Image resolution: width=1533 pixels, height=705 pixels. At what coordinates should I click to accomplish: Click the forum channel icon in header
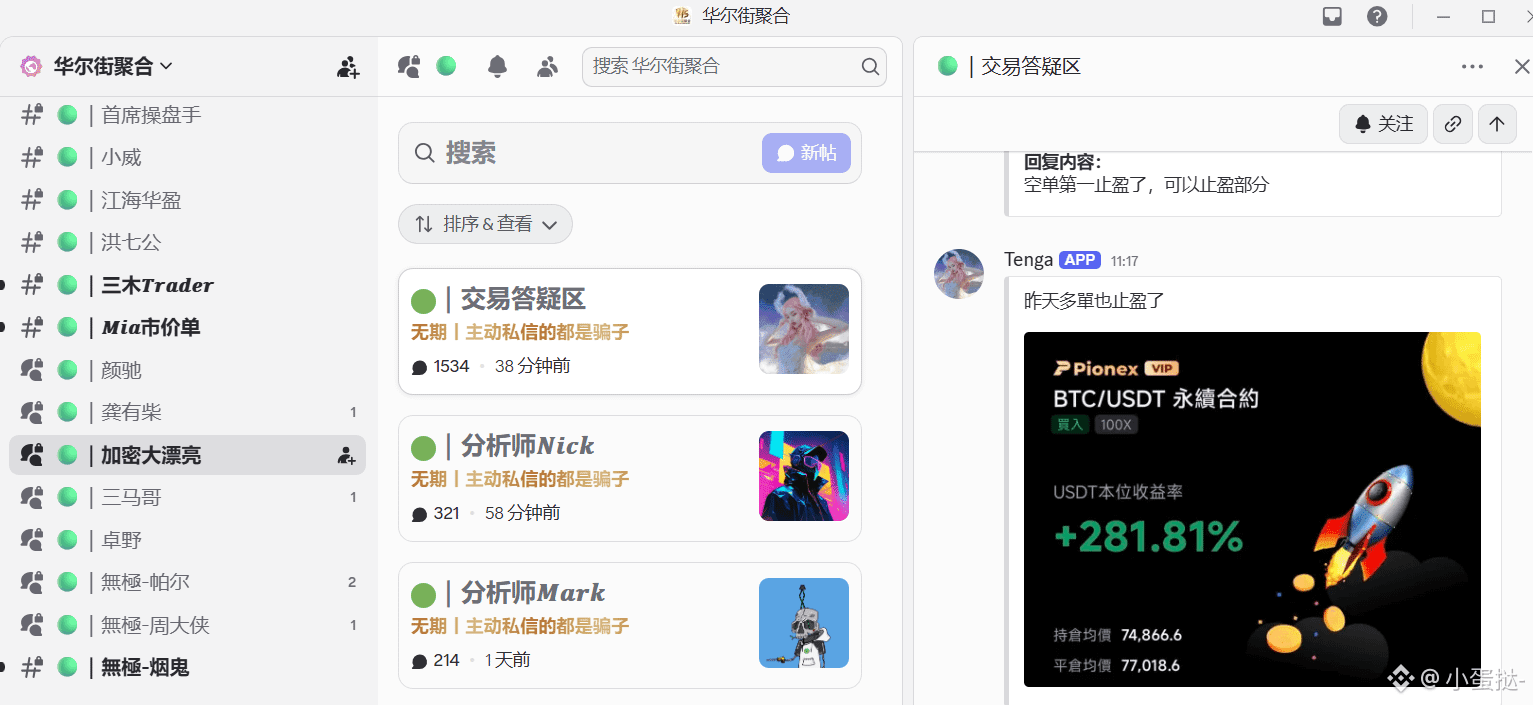pyautogui.click(x=408, y=66)
